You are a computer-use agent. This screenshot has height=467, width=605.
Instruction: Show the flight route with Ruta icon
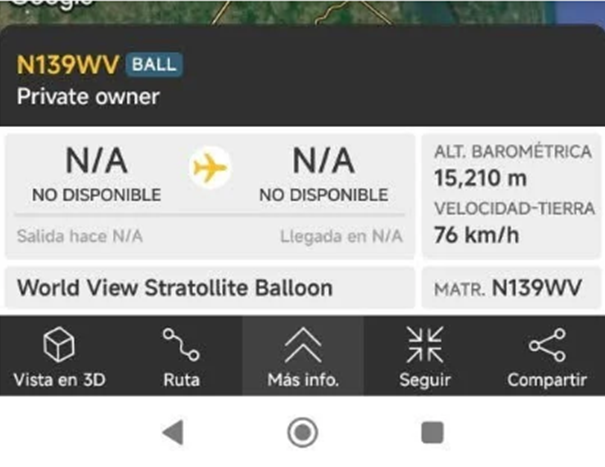181,346
